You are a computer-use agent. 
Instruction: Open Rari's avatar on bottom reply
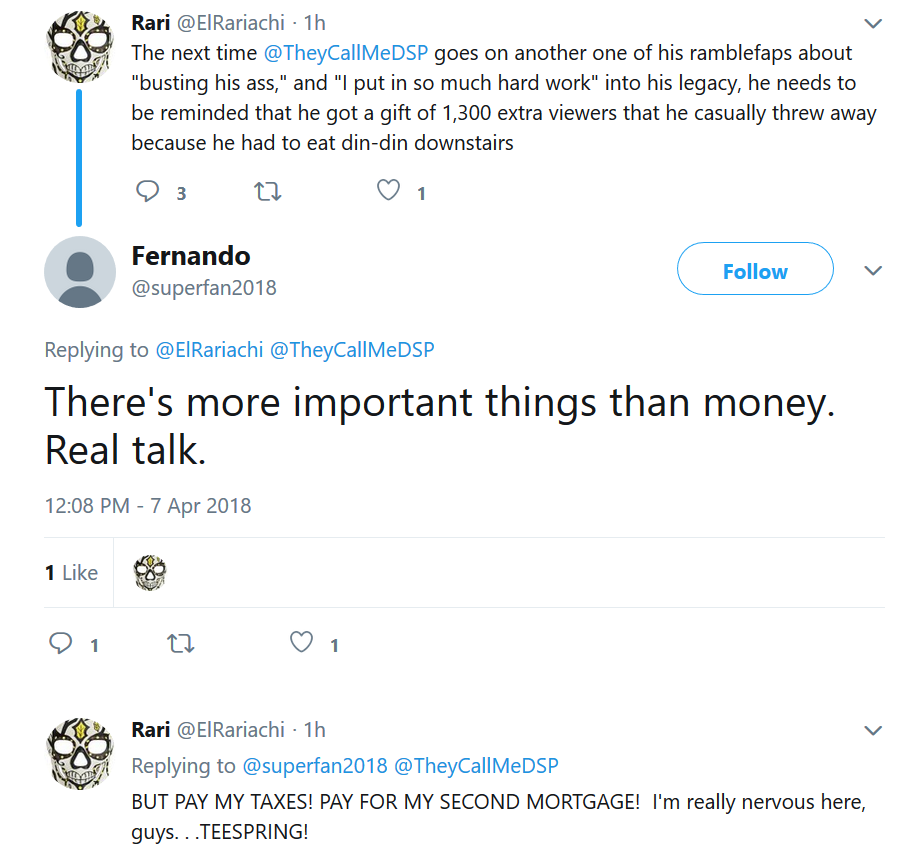pyautogui.click(x=79, y=754)
